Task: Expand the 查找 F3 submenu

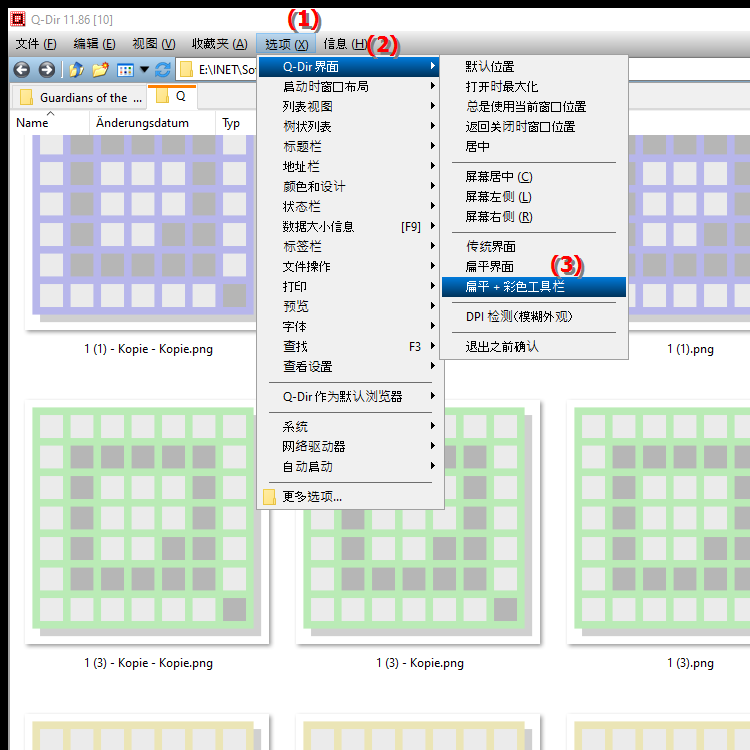Action: 349,347
